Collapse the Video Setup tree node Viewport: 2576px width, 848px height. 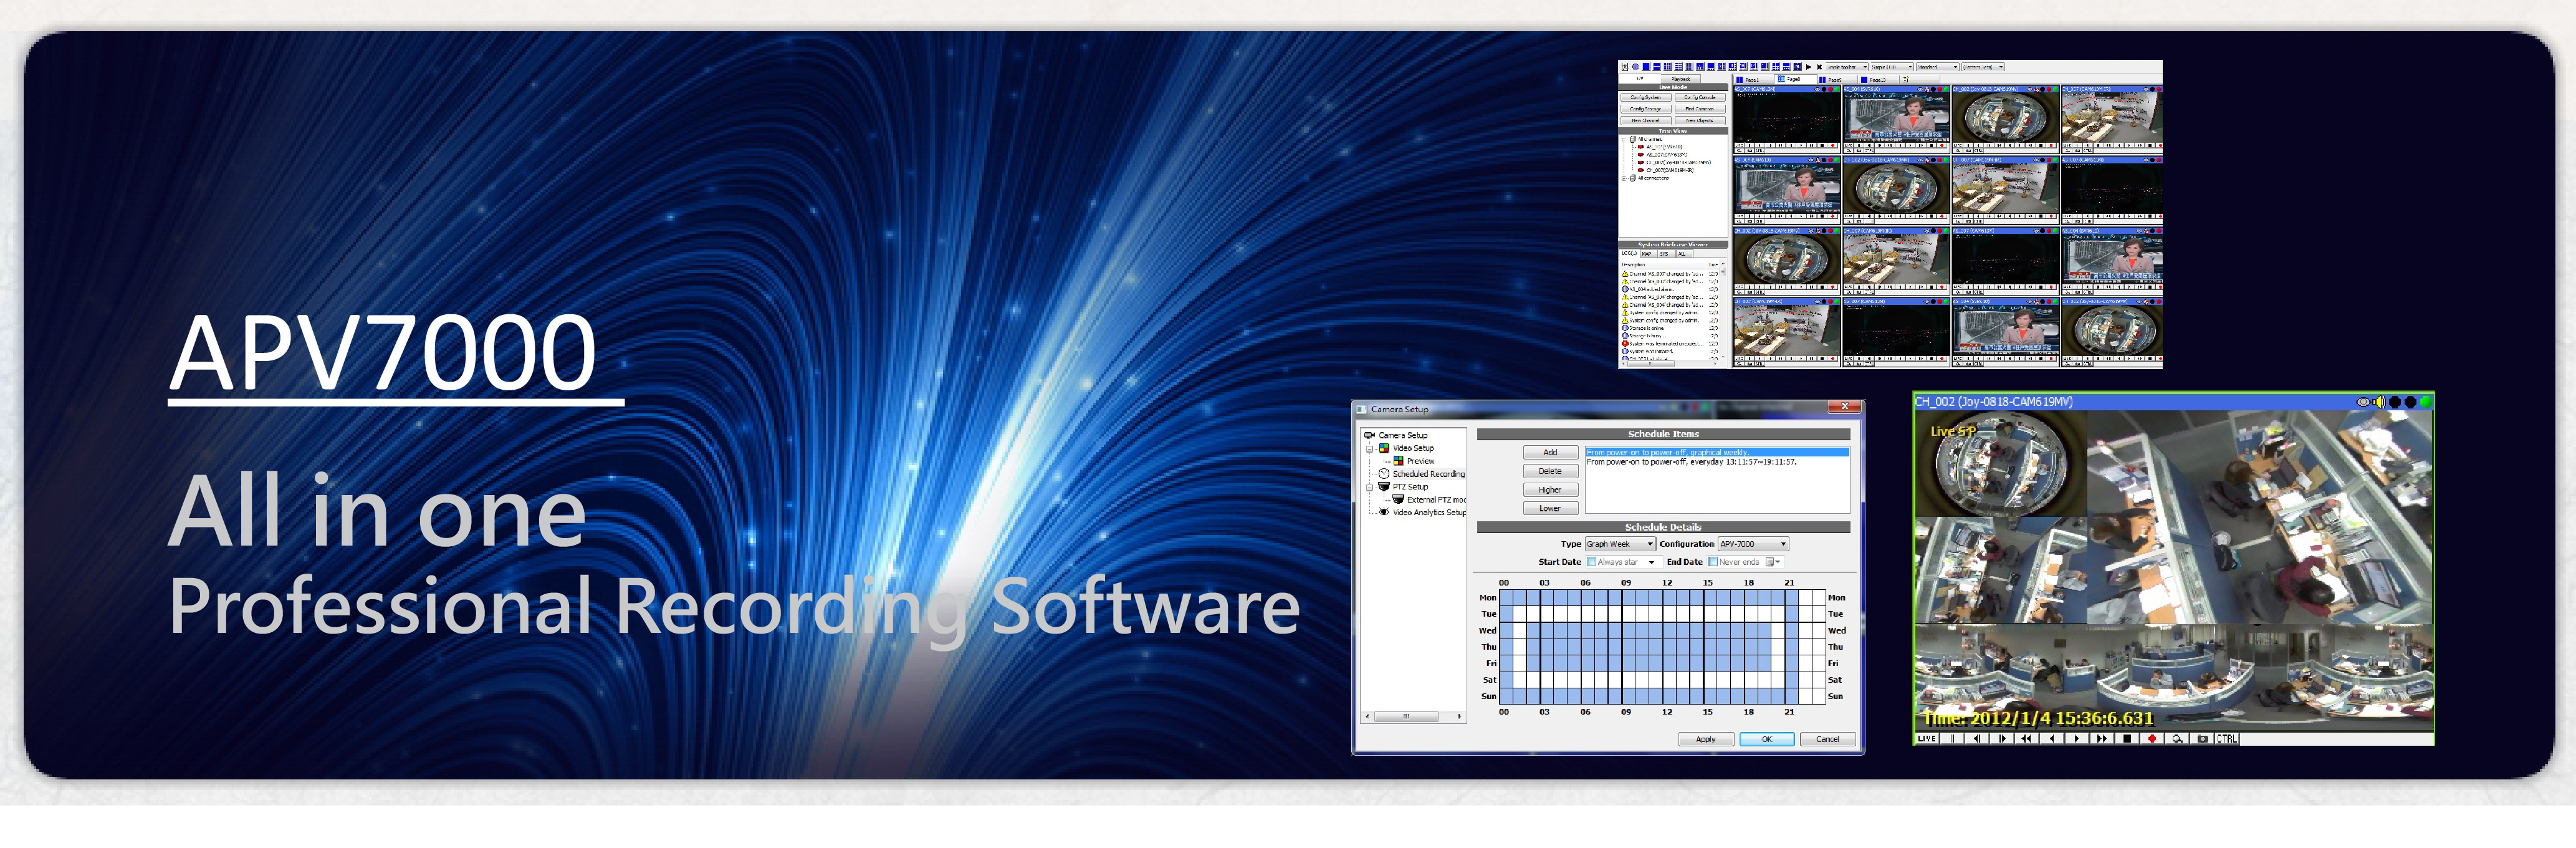coord(1369,449)
